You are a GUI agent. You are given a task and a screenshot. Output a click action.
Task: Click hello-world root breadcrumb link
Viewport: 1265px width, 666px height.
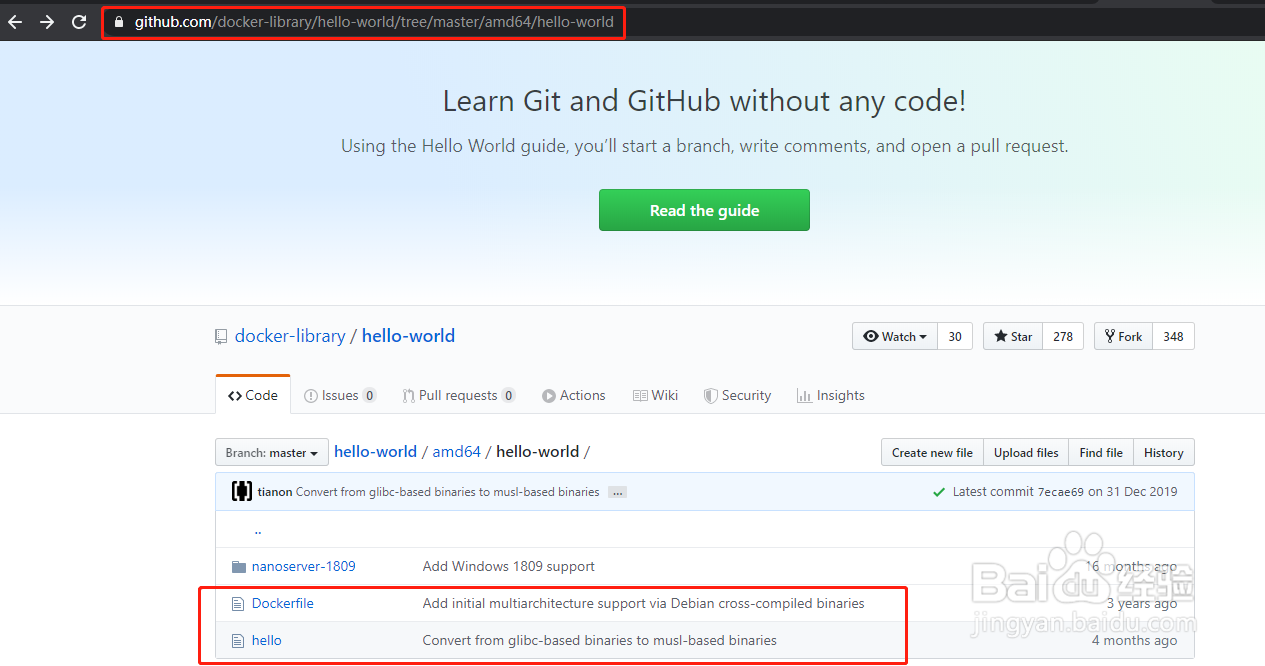tap(375, 451)
